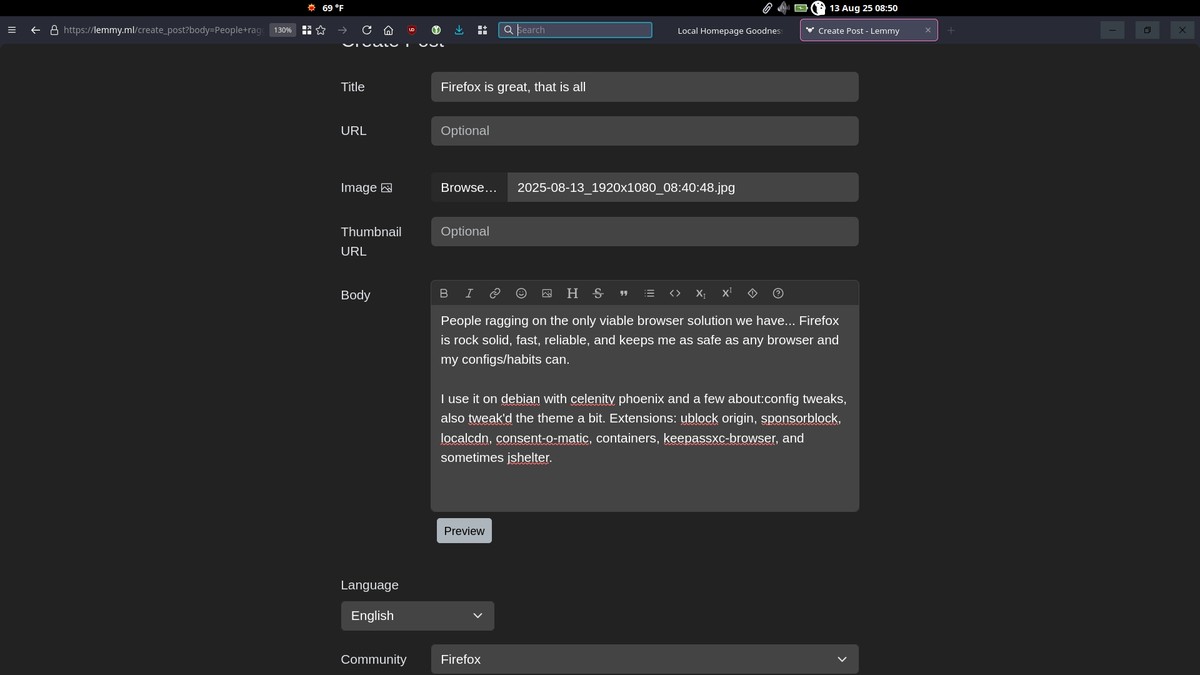Toggle code formatting in the body
The width and height of the screenshot is (1200, 675).
tap(675, 293)
